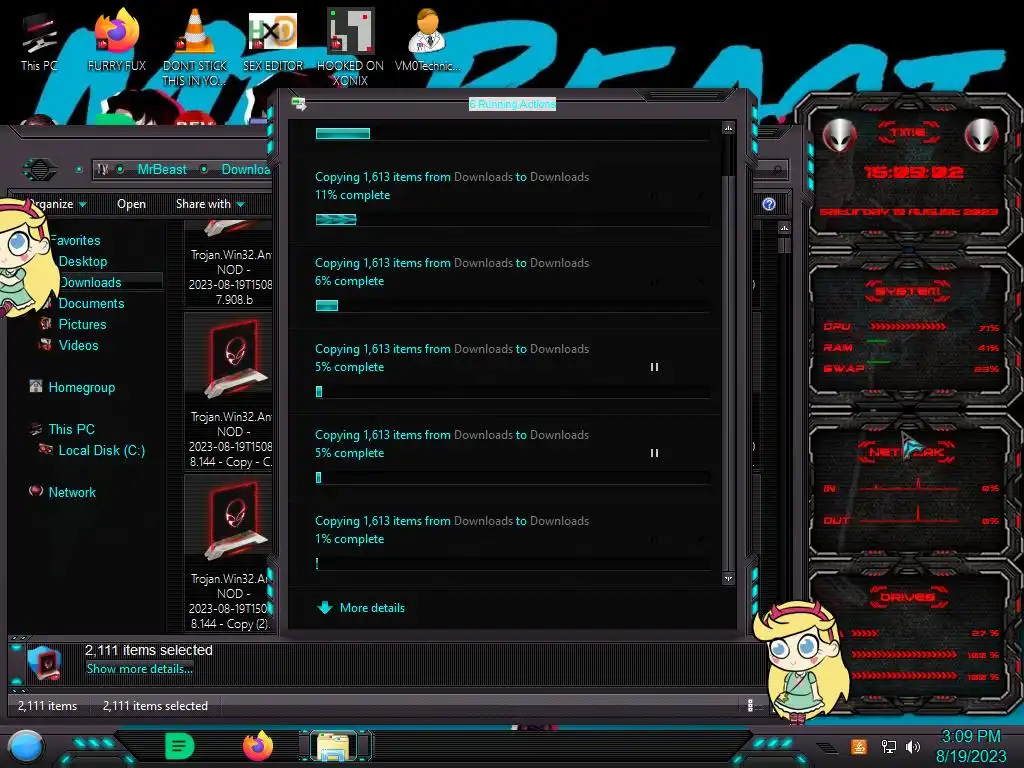The width and height of the screenshot is (1024, 768).
Task: Click the copy dialog title bar icon
Action: point(299,103)
